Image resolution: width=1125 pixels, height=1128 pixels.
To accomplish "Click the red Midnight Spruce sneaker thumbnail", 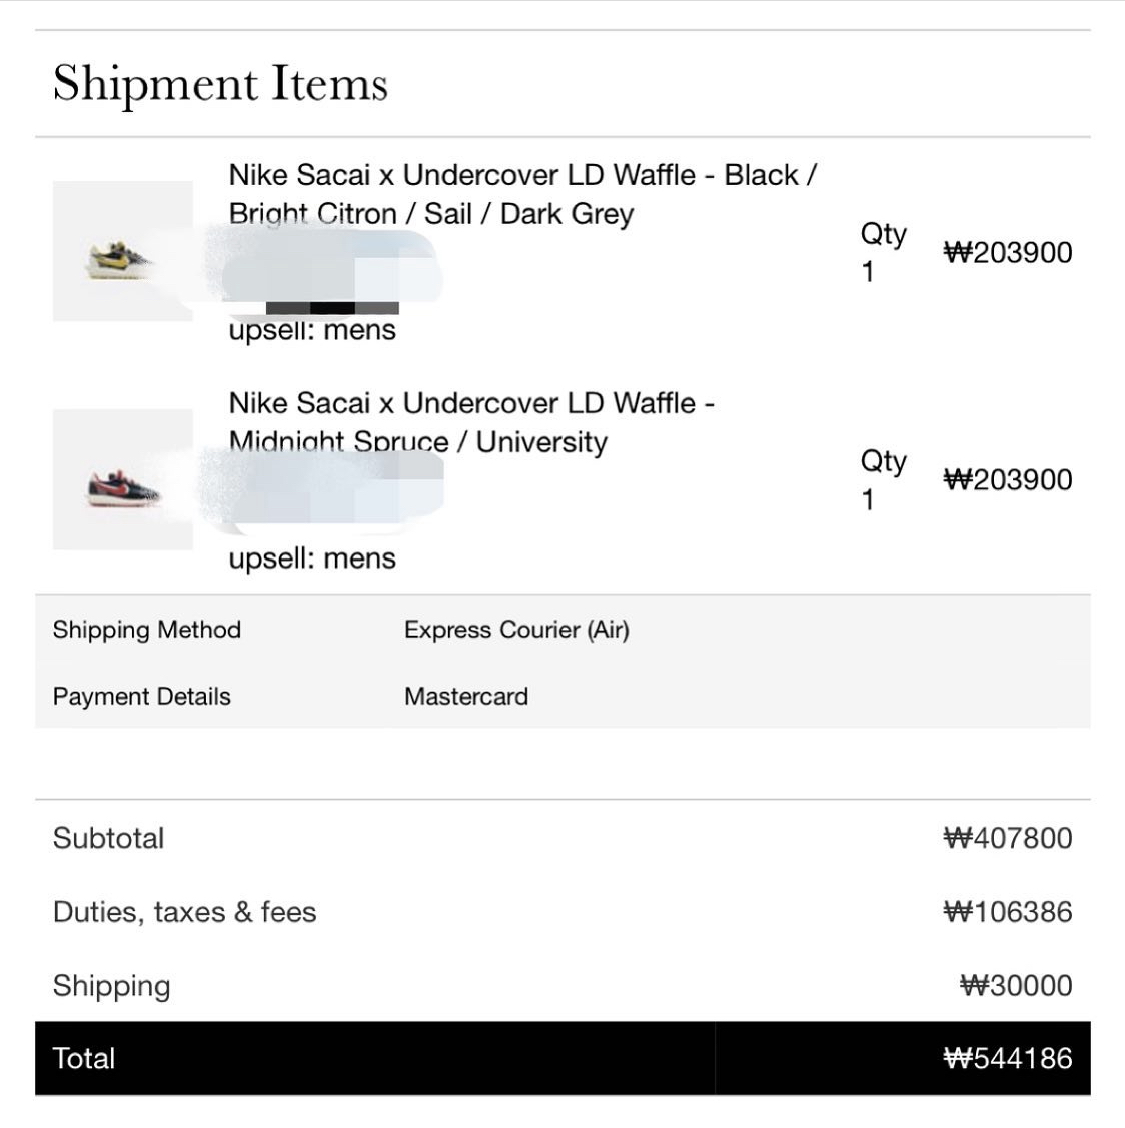I will [x=122, y=480].
